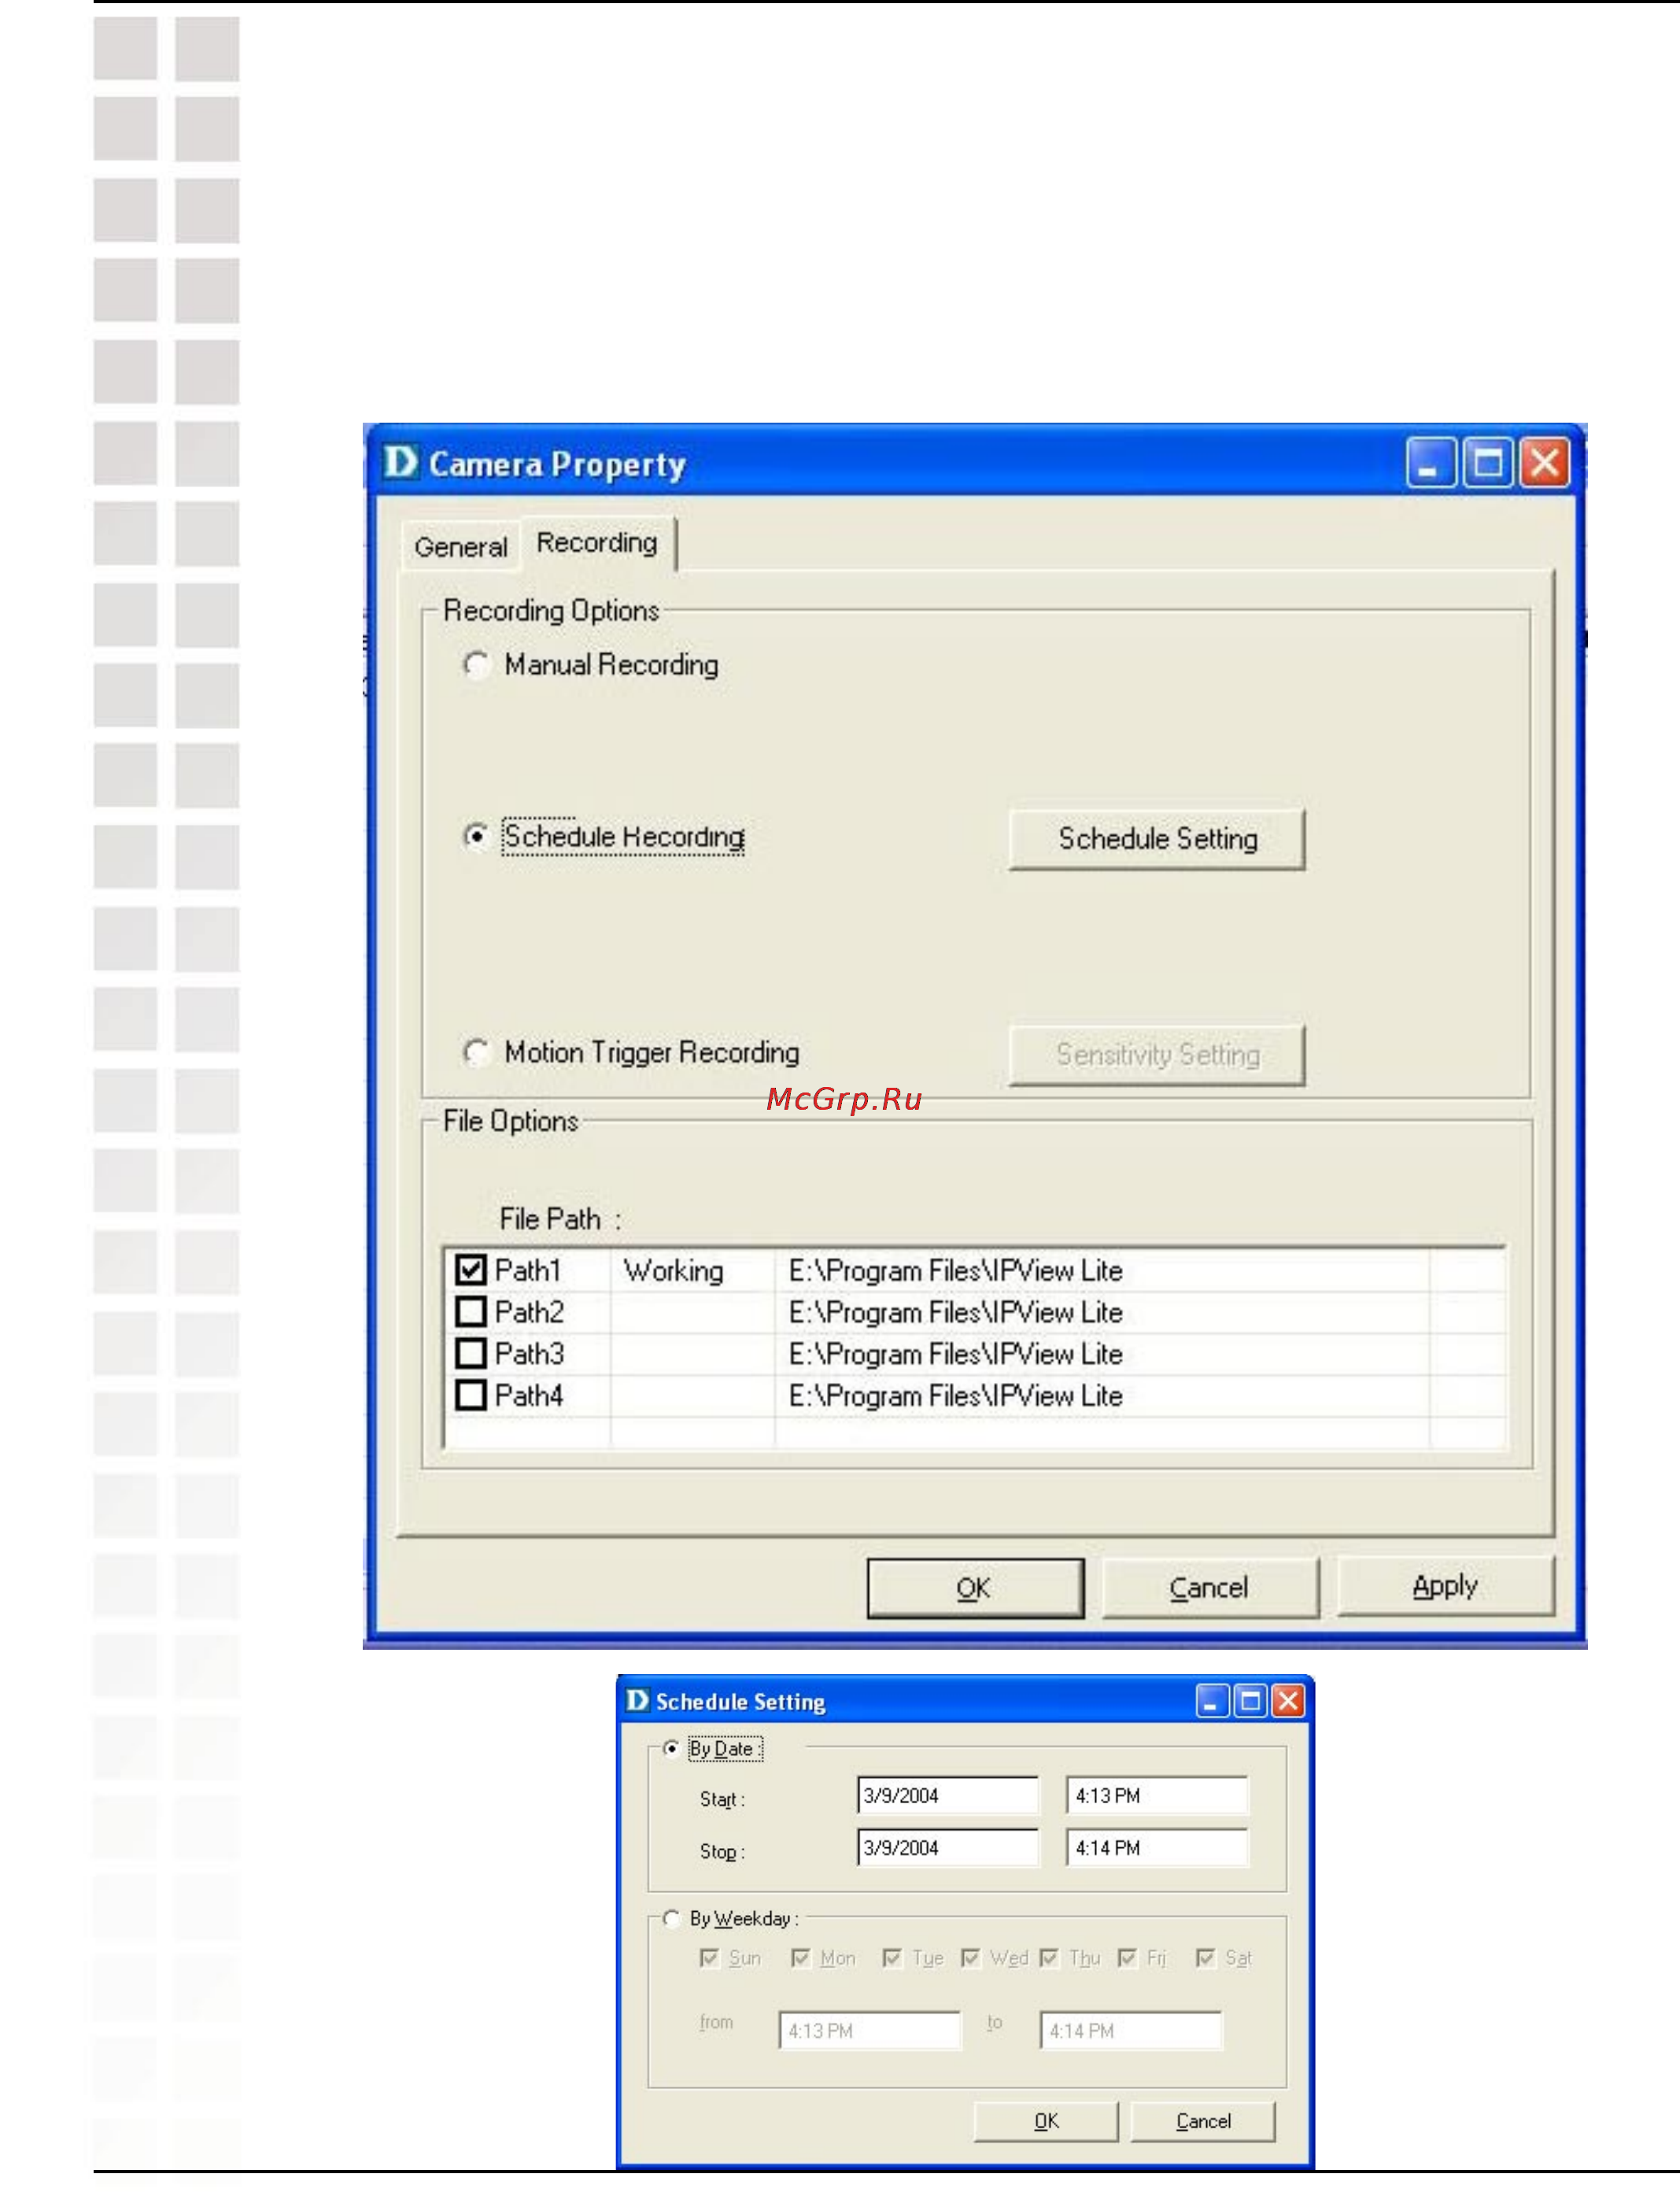Choose Motion Trigger Recording option
Viewport: 1680px width, 2196px height.
[476, 1052]
